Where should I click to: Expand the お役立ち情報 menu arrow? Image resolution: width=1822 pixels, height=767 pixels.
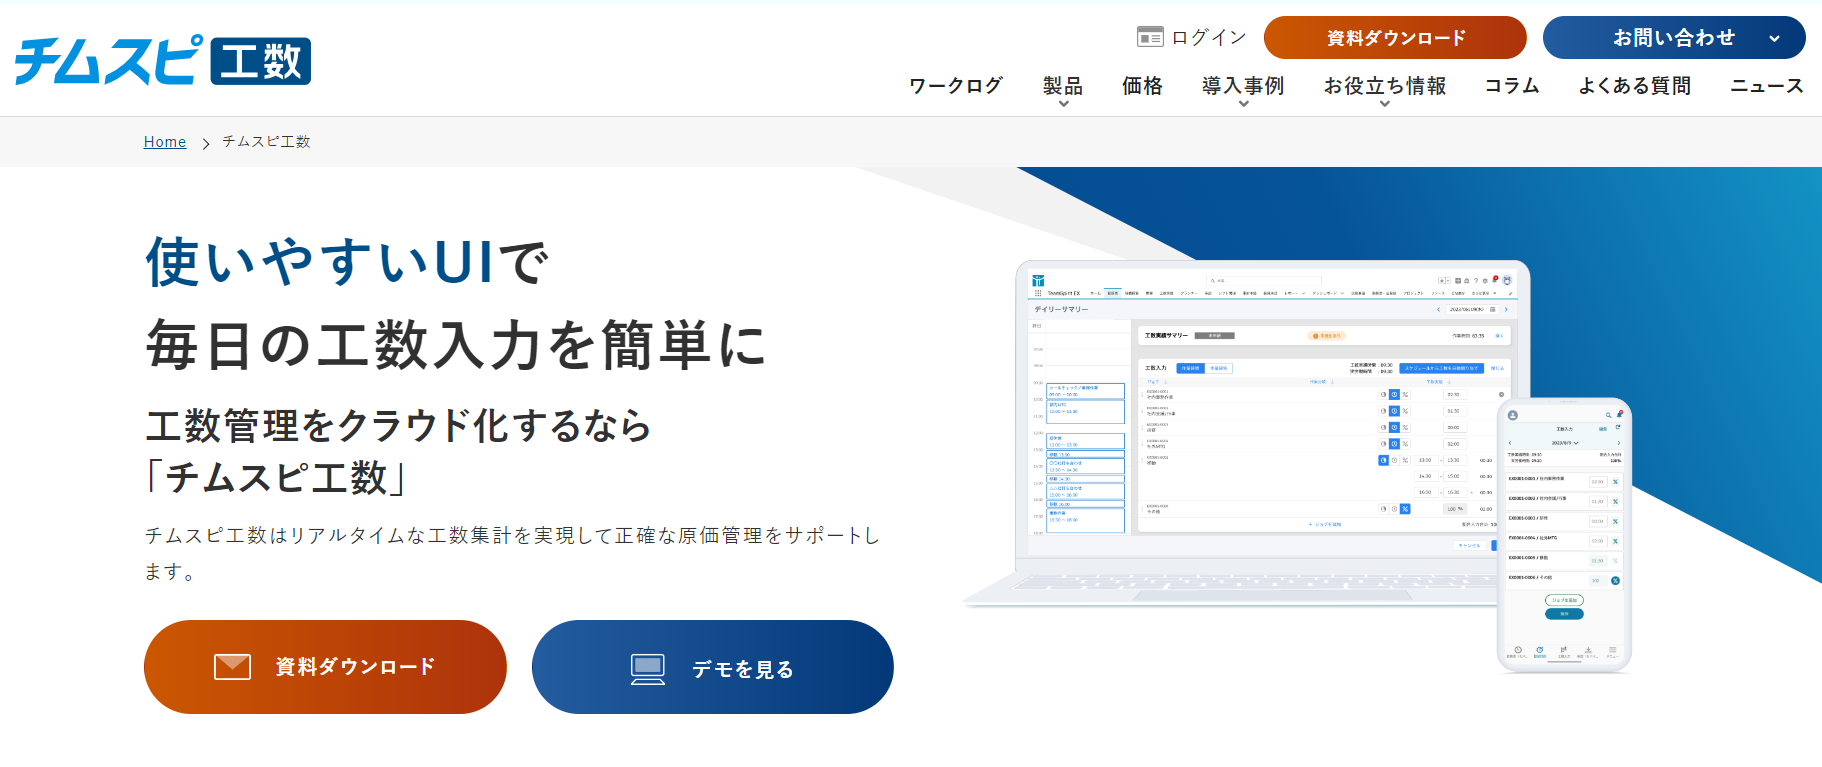(1385, 104)
